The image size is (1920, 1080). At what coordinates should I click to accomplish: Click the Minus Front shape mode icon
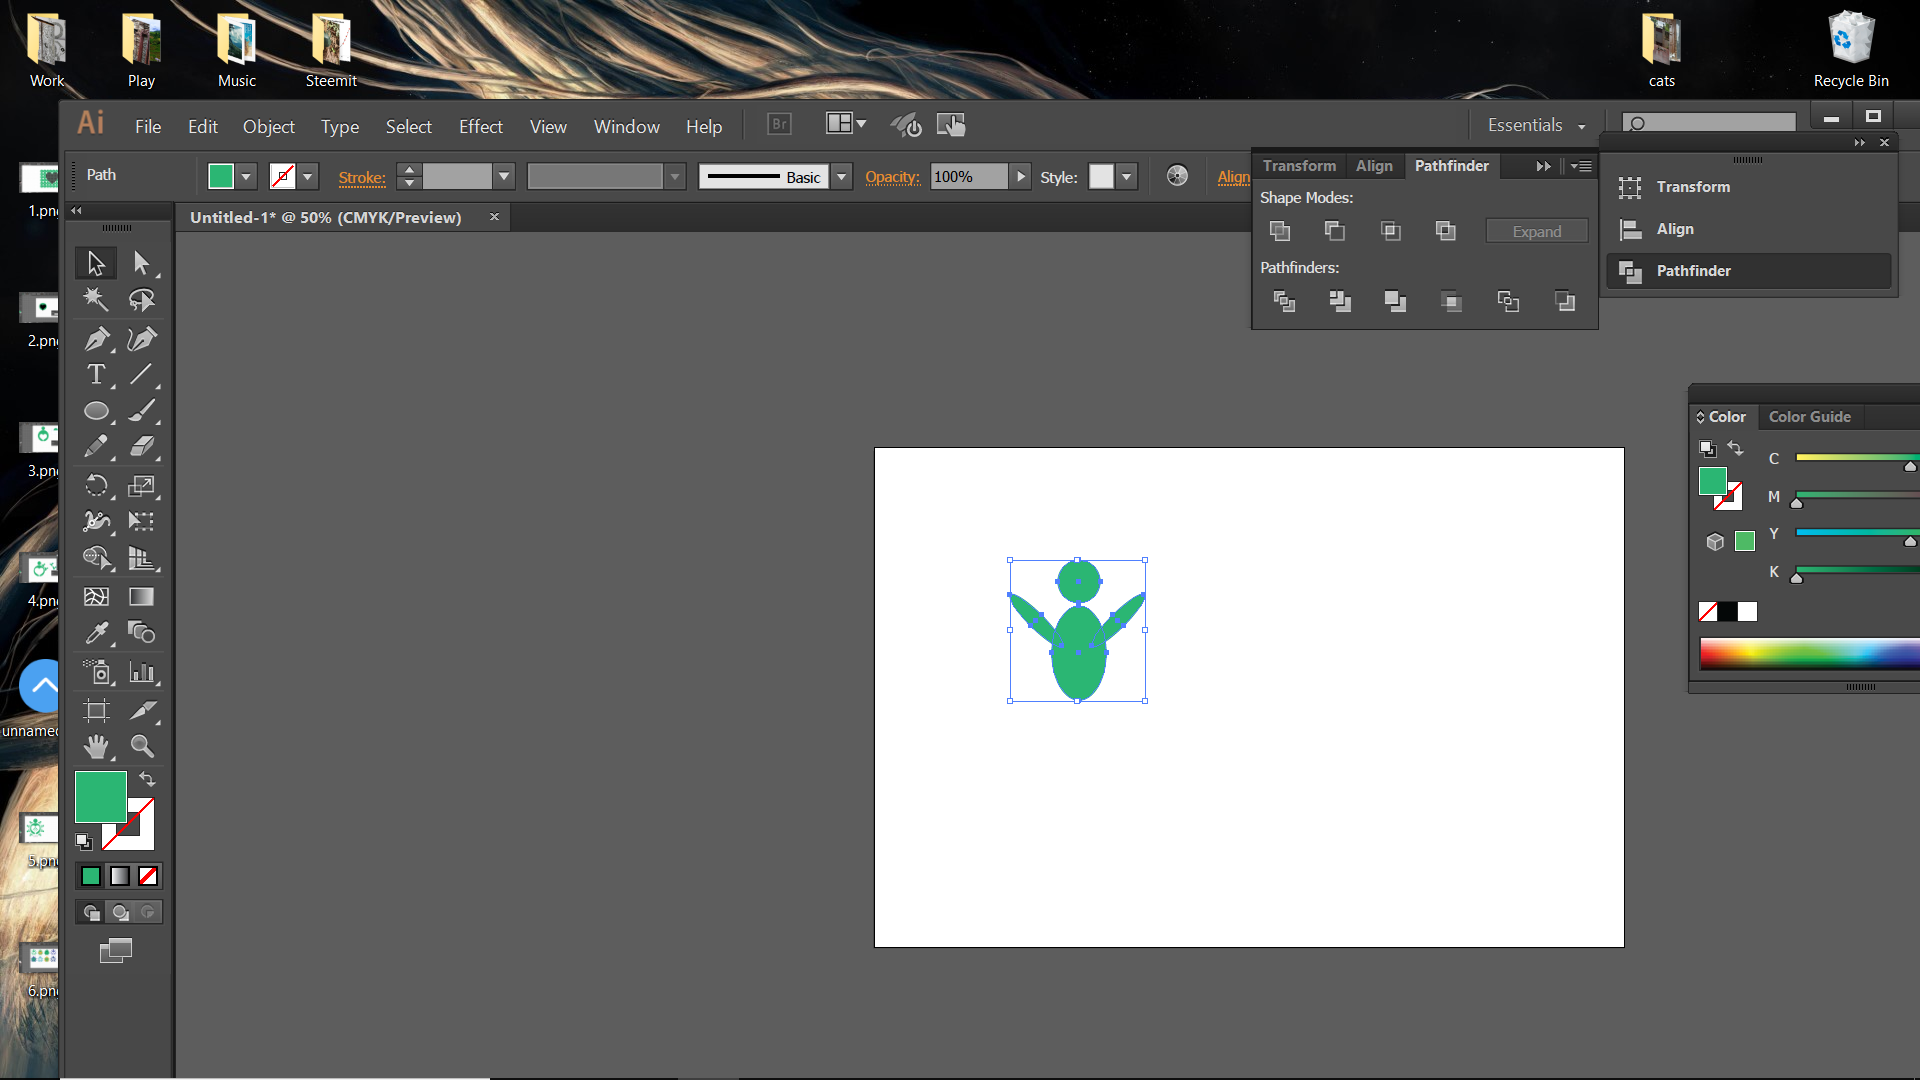1335,231
